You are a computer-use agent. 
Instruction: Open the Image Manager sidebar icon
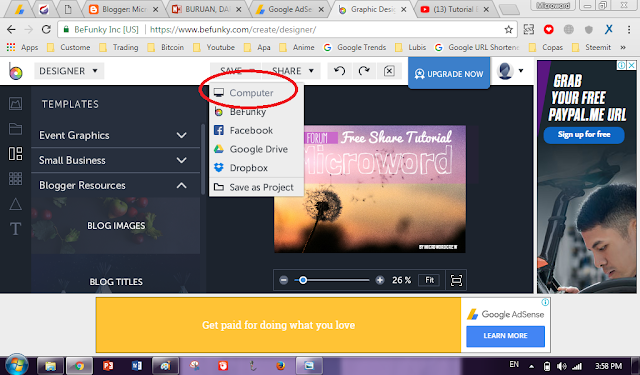[16, 104]
